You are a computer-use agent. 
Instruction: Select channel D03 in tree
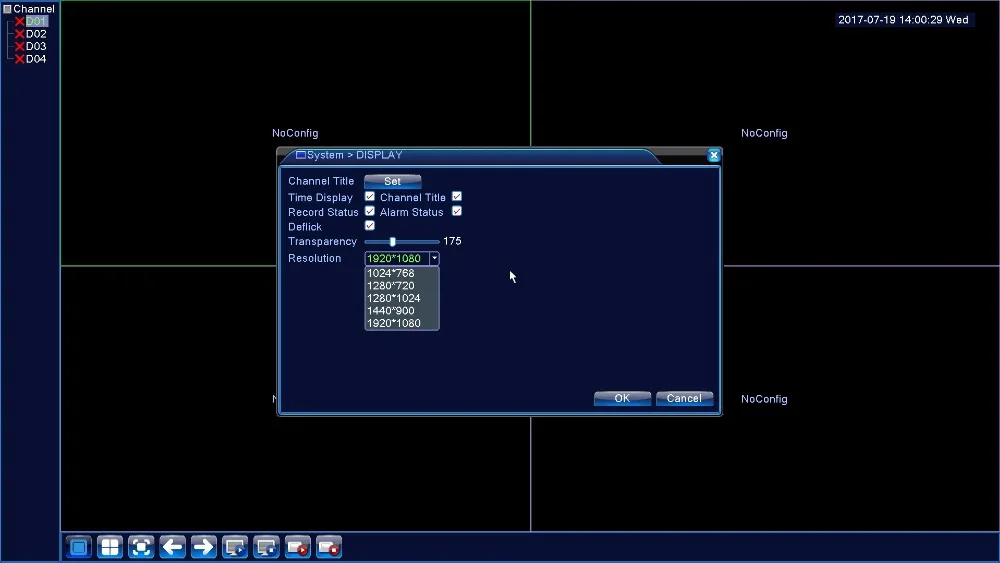point(36,46)
